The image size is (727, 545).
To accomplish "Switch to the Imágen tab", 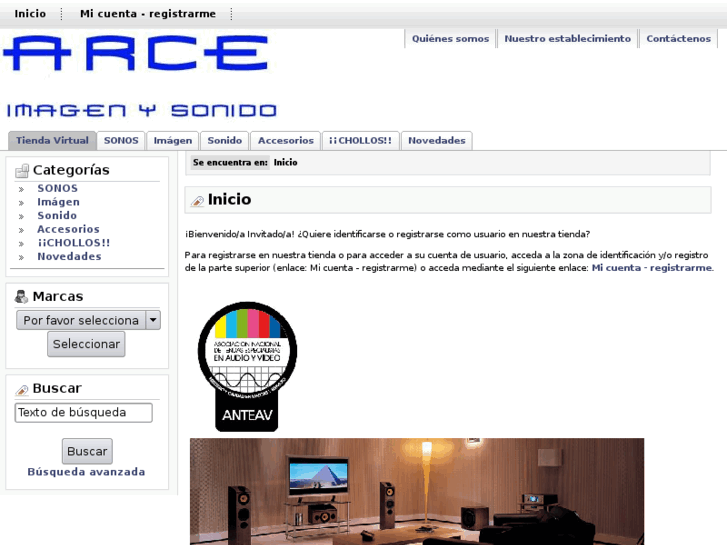I will click(172, 141).
